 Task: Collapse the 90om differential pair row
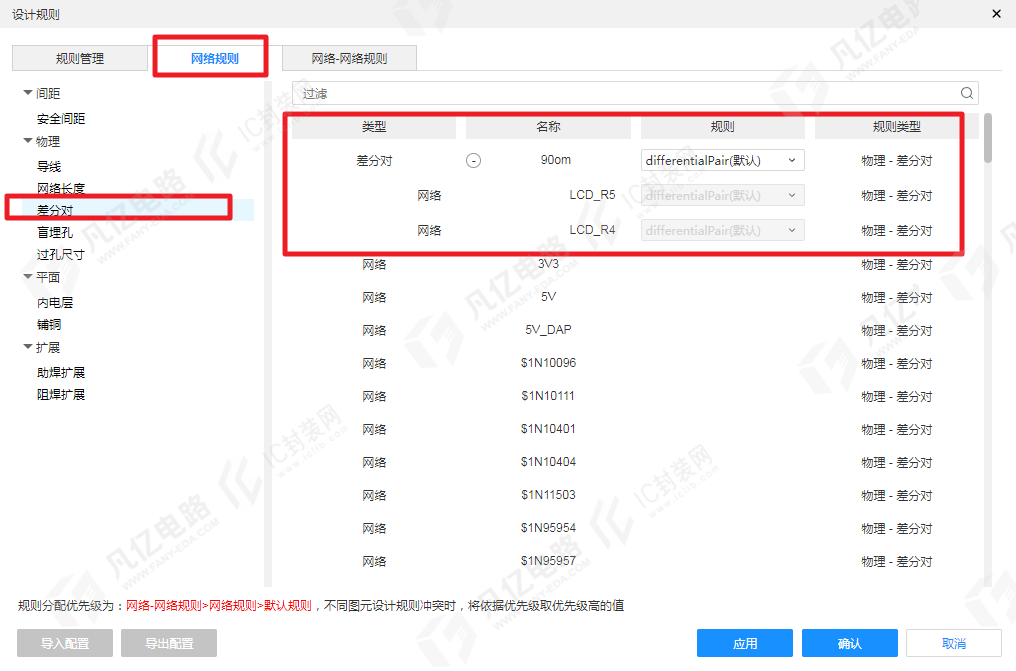point(474,161)
